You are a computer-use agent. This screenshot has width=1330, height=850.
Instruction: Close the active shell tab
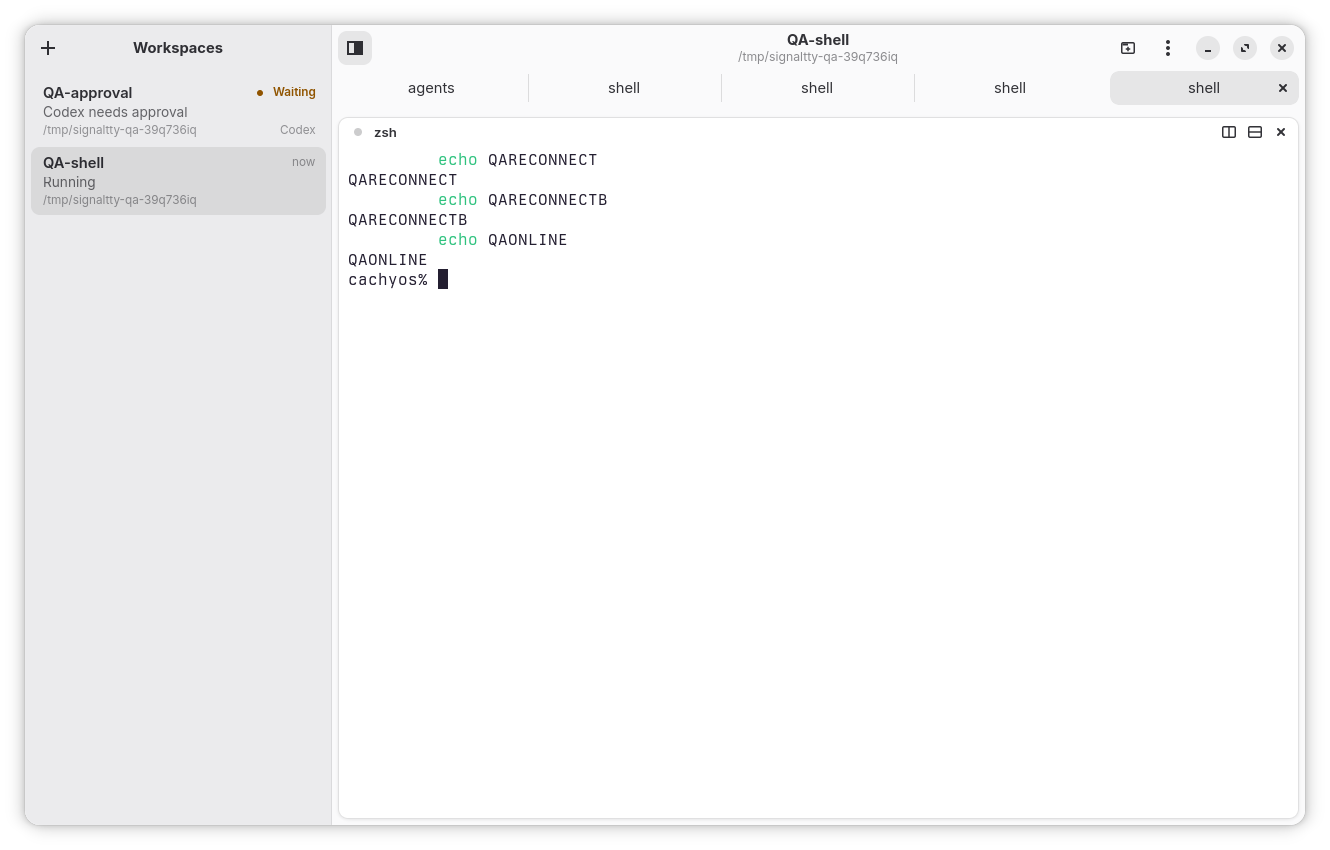pos(1283,88)
